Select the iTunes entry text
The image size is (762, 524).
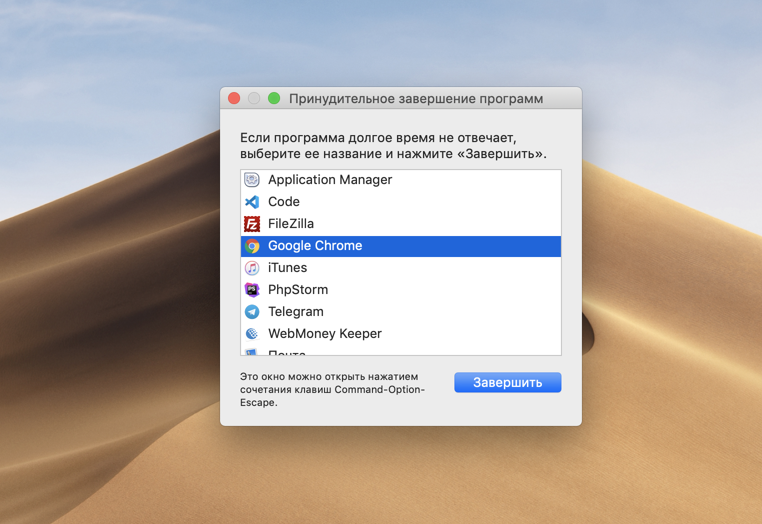click(x=287, y=268)
